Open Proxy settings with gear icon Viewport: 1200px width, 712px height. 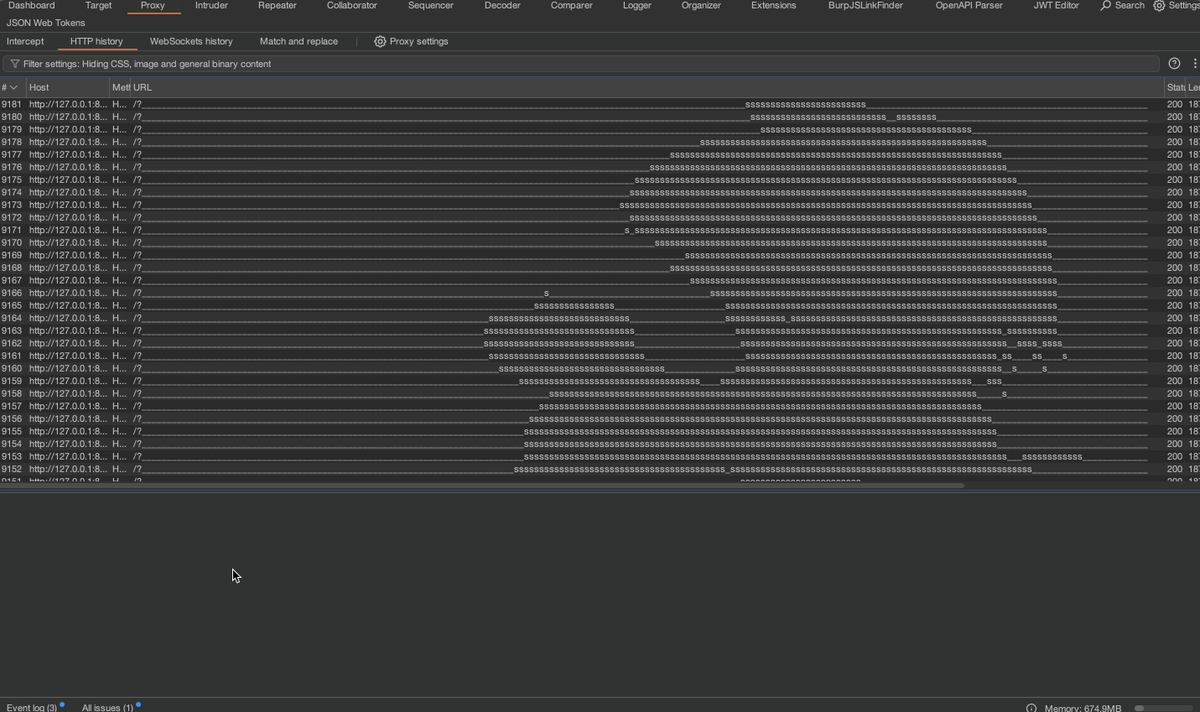point(411,42)
